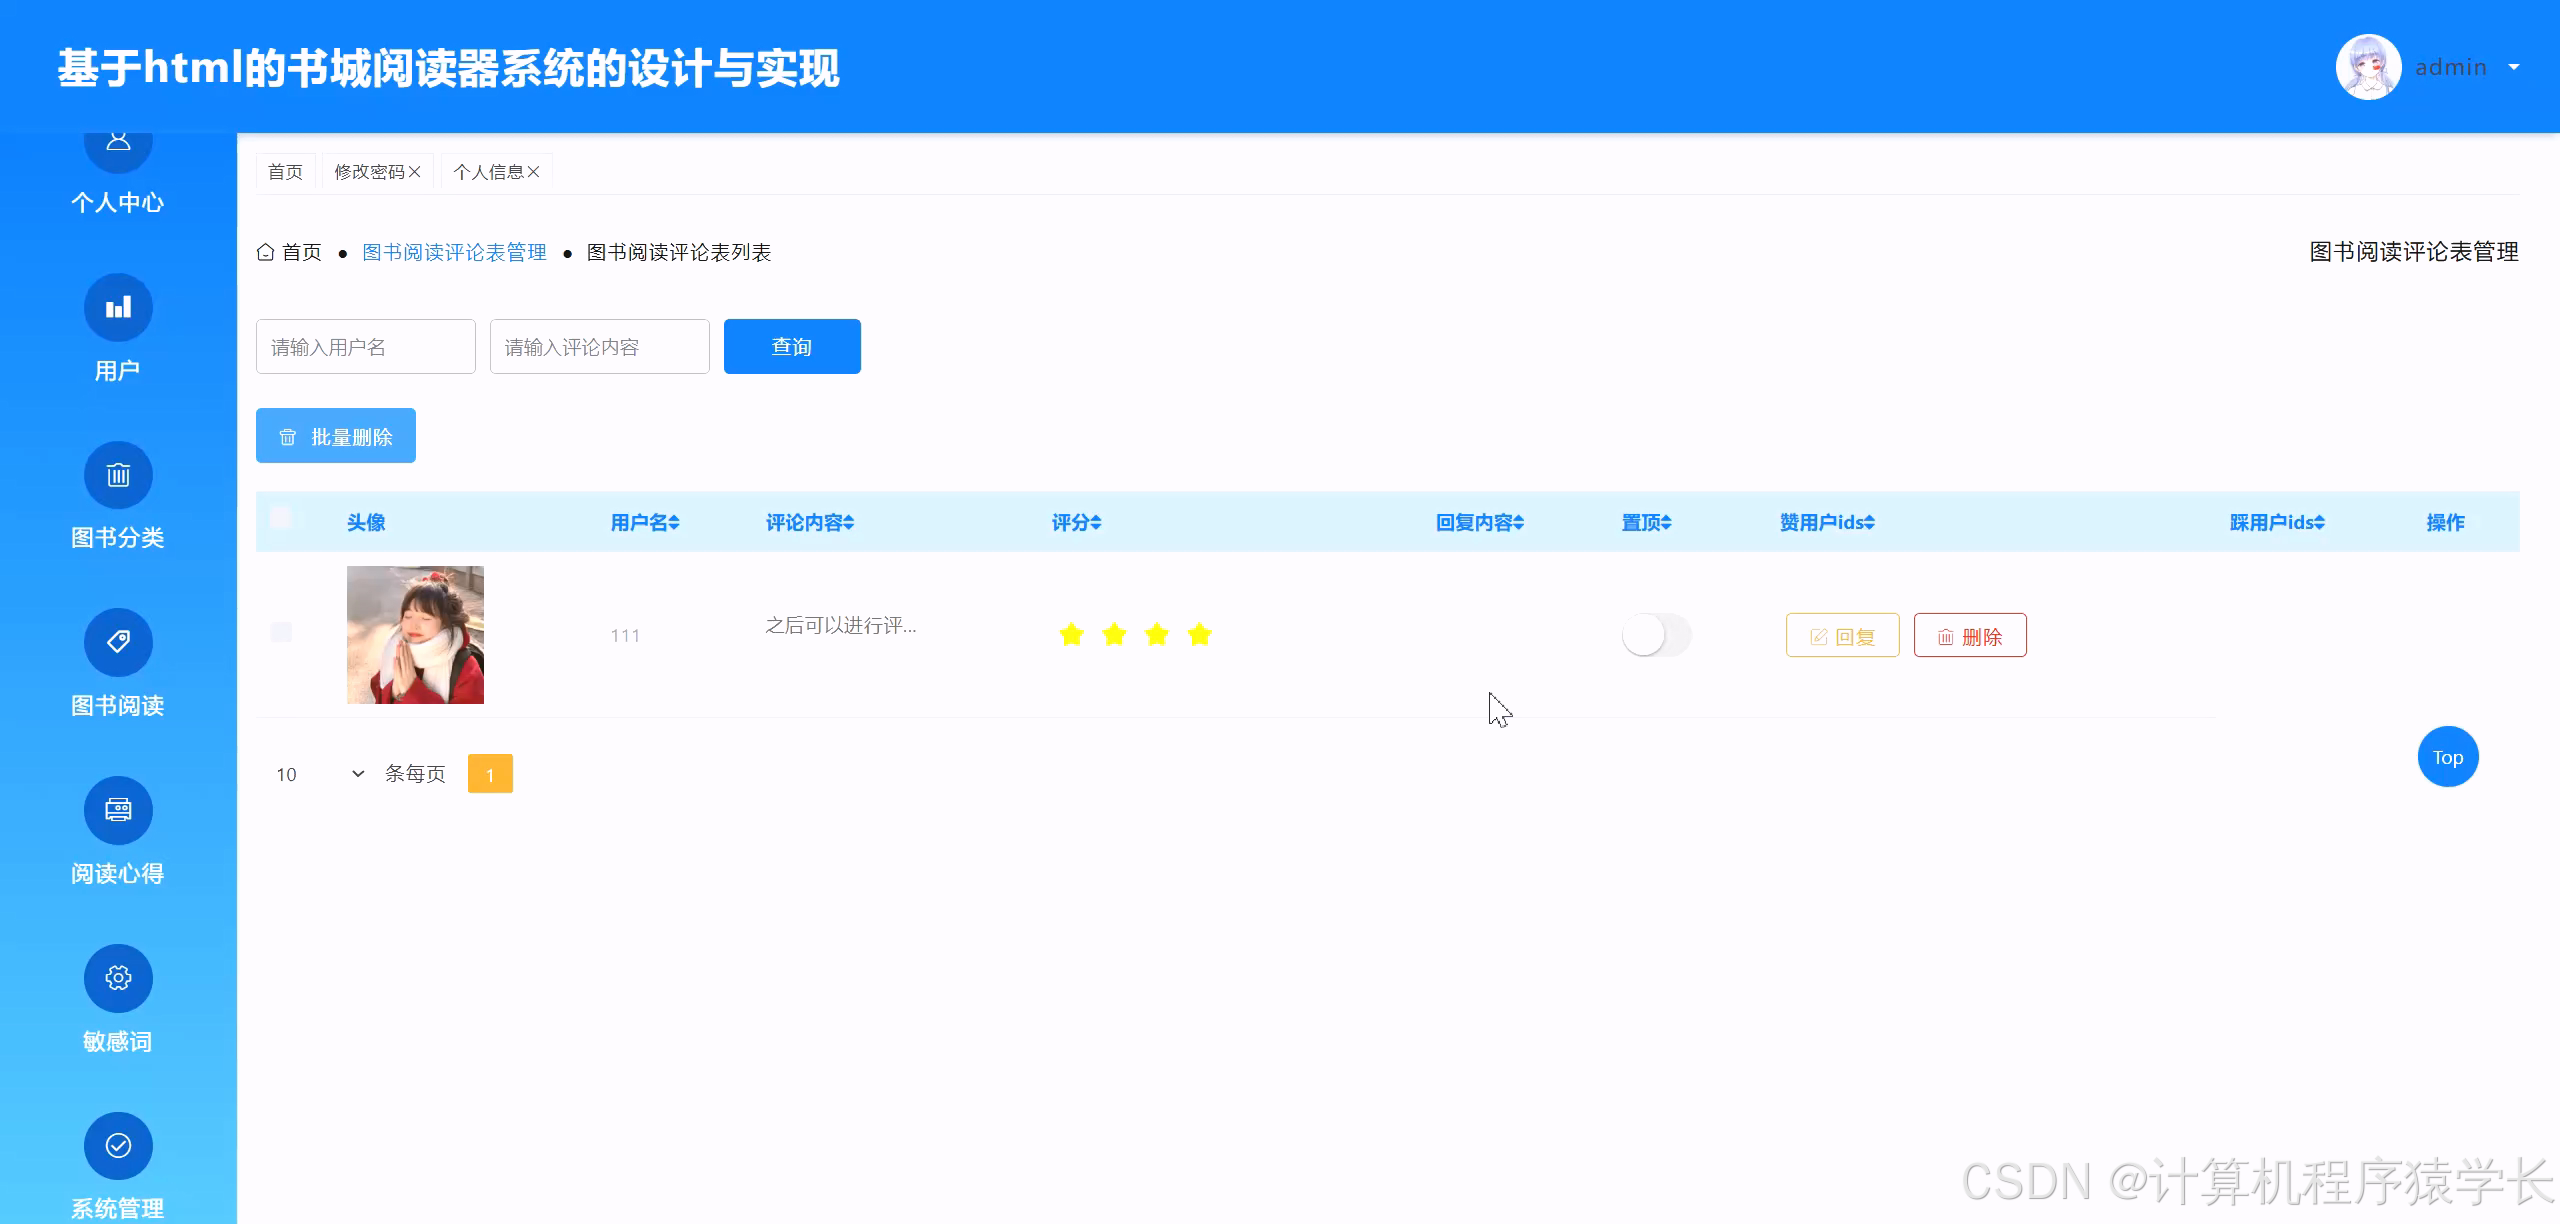The width and height of the screenshot is (2560, 1224).
Task: Open the 阅读心得 menu label
Action: pyautogui.click(x=118, y=874)
